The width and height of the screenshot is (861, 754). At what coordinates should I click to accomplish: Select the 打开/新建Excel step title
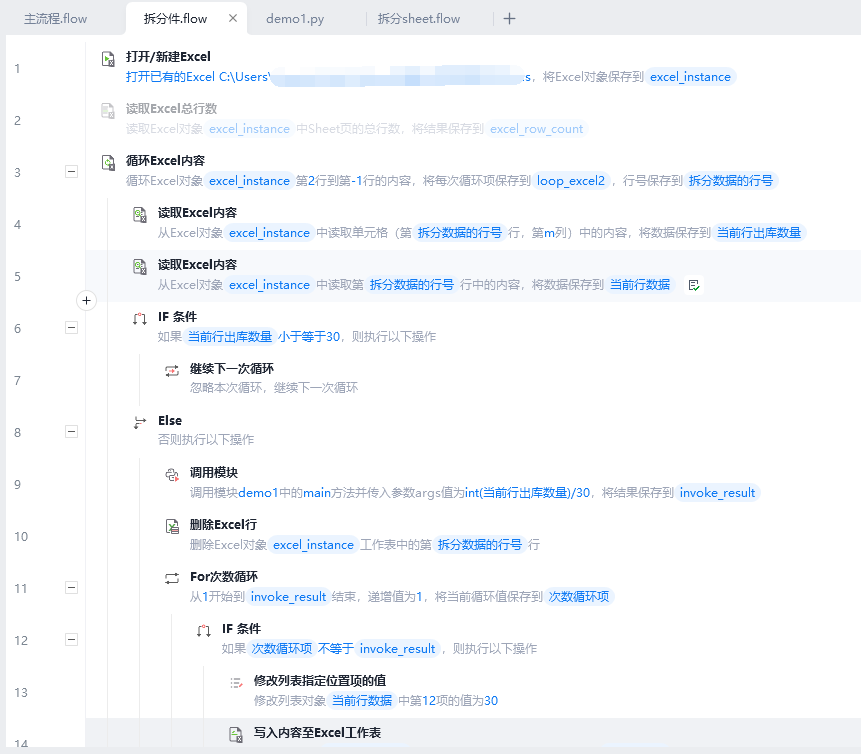pyautogui.click(x=168, y=57)
